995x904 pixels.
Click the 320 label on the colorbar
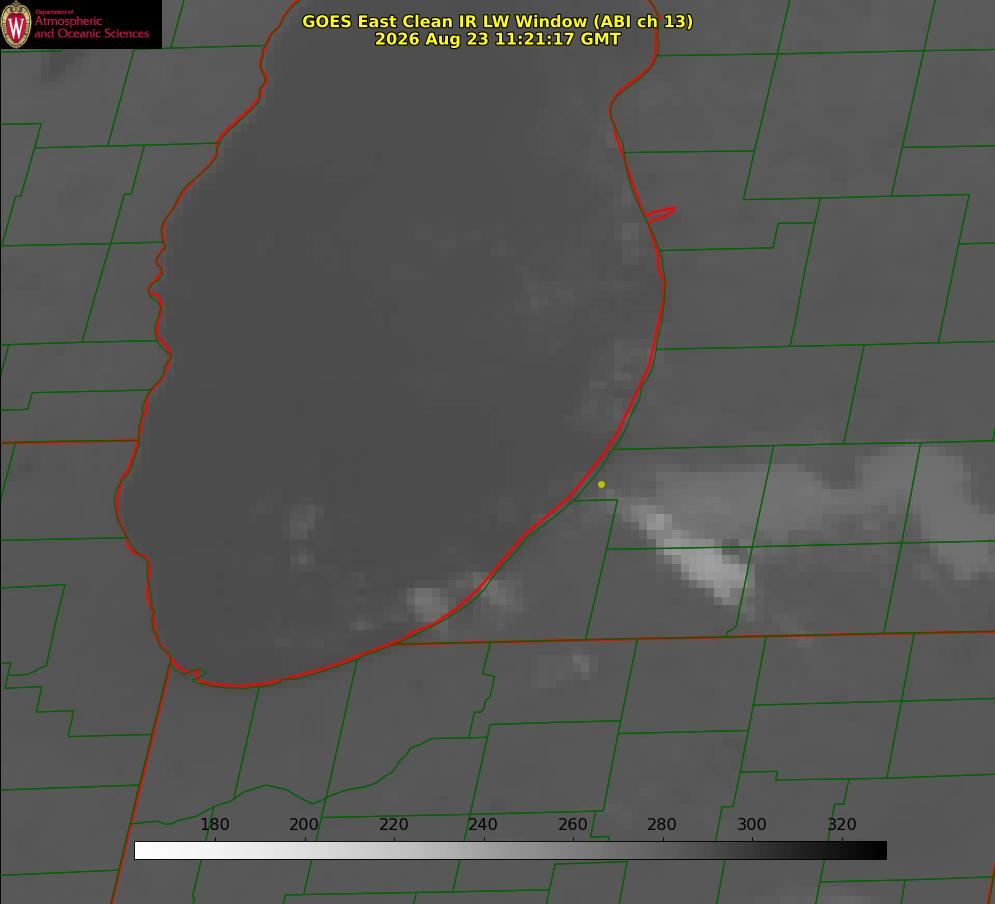842,824
